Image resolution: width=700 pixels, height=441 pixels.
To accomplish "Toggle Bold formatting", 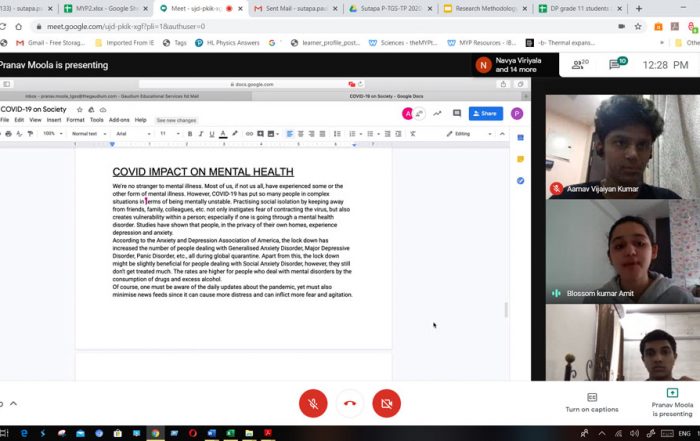I will click(x=190, y=133).
